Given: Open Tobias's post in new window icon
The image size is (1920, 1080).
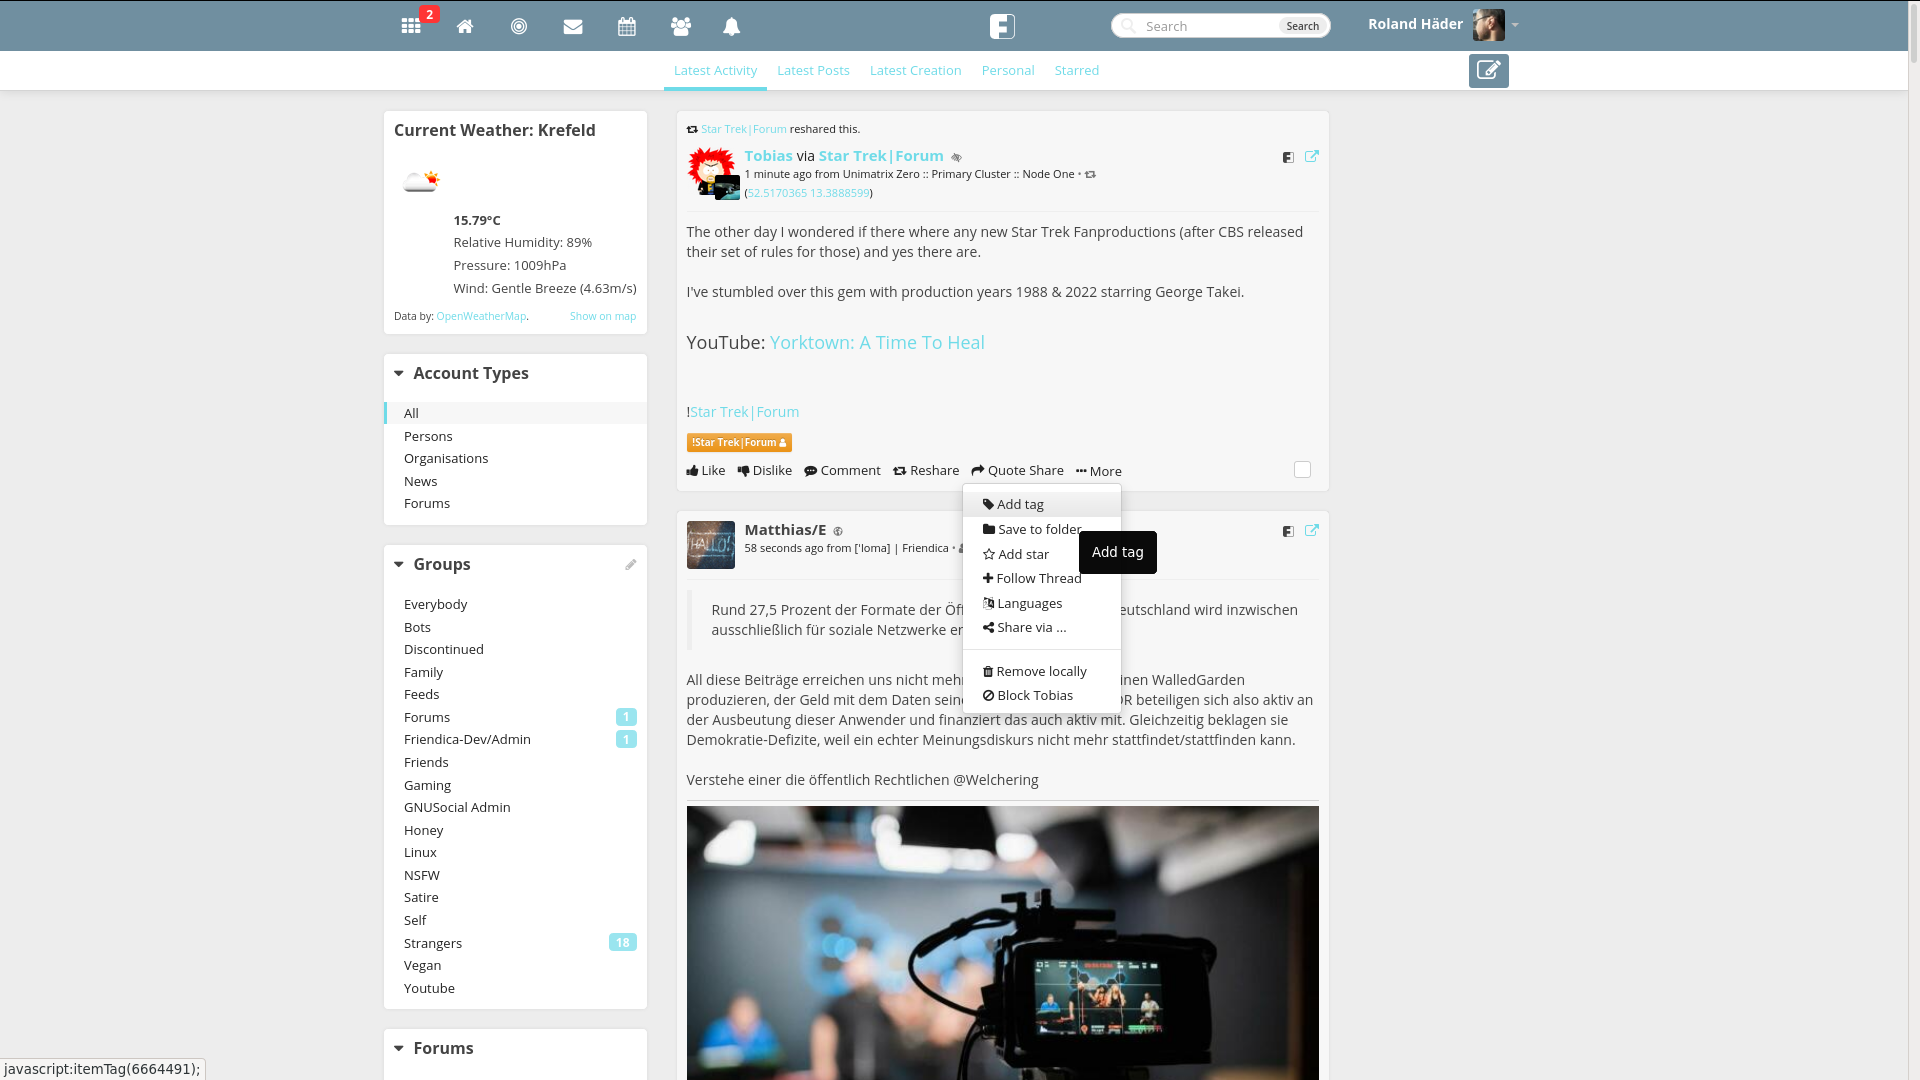Looking at the screenshot, I should coord(1312,156).
